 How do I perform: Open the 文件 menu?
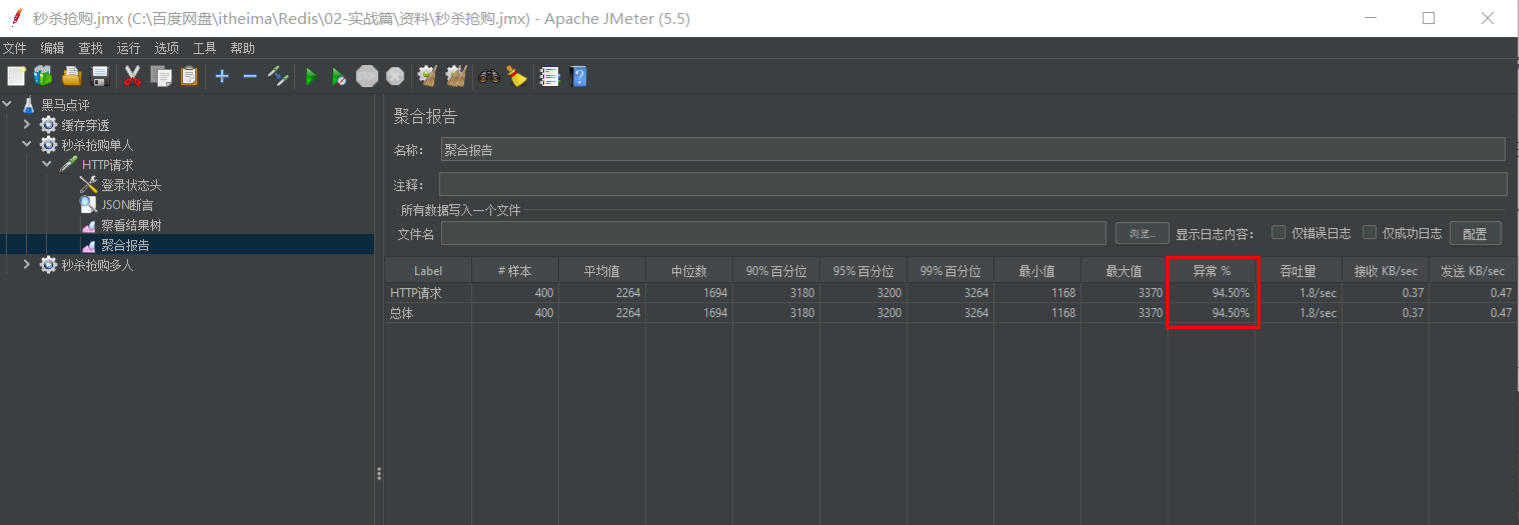[x=15, y=48]
